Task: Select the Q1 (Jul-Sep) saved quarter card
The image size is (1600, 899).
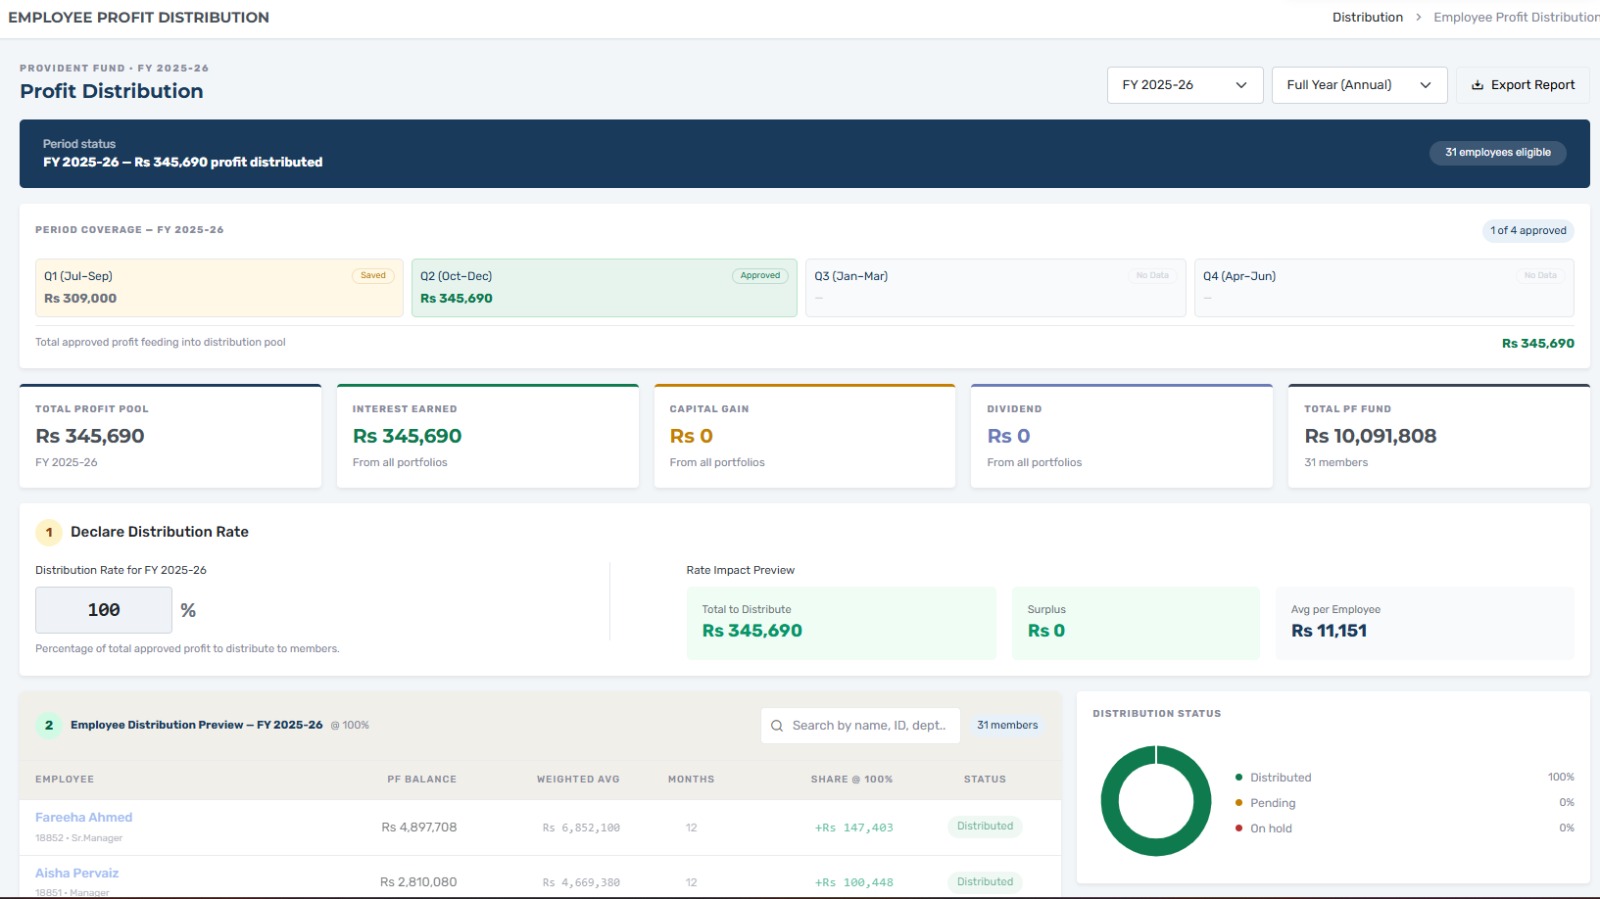Action: 219,288
